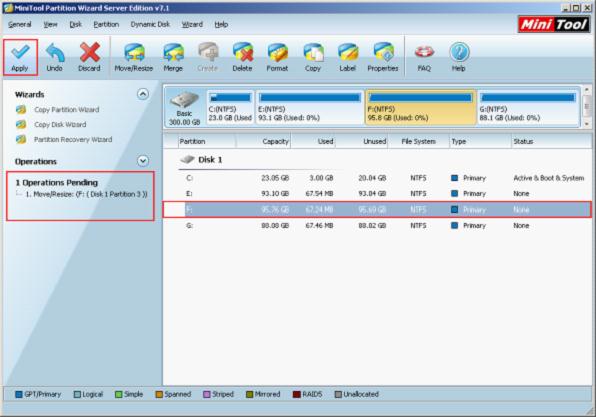The width and height of the screenshot is (596, 417).
Task: Click the Simple legend color swatch
Action: click(x=119, y=394)
